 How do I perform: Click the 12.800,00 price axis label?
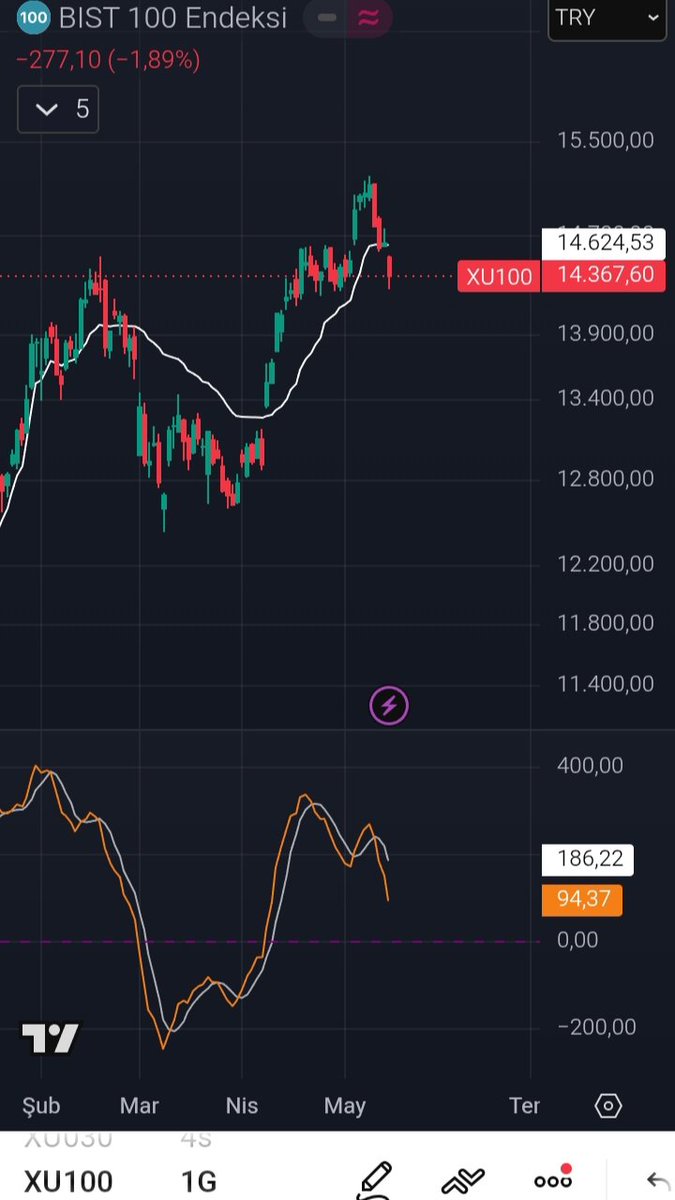(606, 479)
